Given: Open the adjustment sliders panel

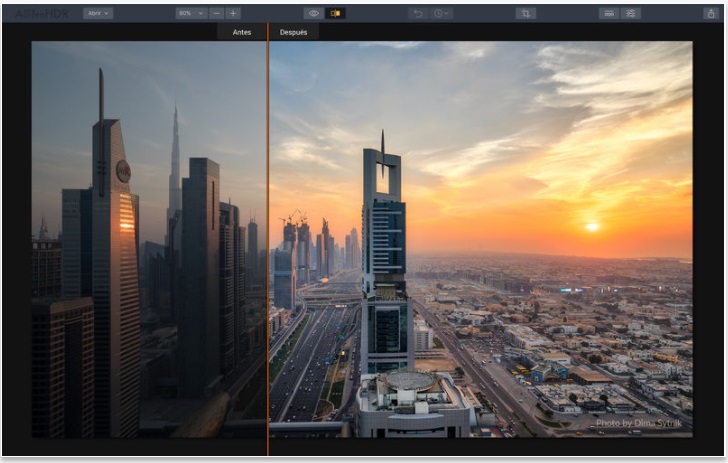Looking at the screenshot, I should pyautogui.click(x=630, y=13).
